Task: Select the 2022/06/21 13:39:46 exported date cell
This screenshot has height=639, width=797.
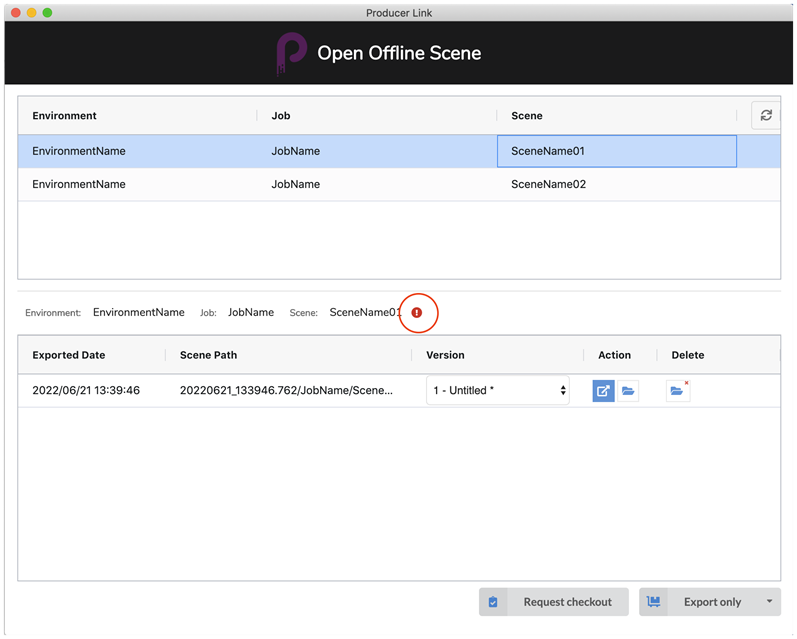Action: tap(86, 391)
